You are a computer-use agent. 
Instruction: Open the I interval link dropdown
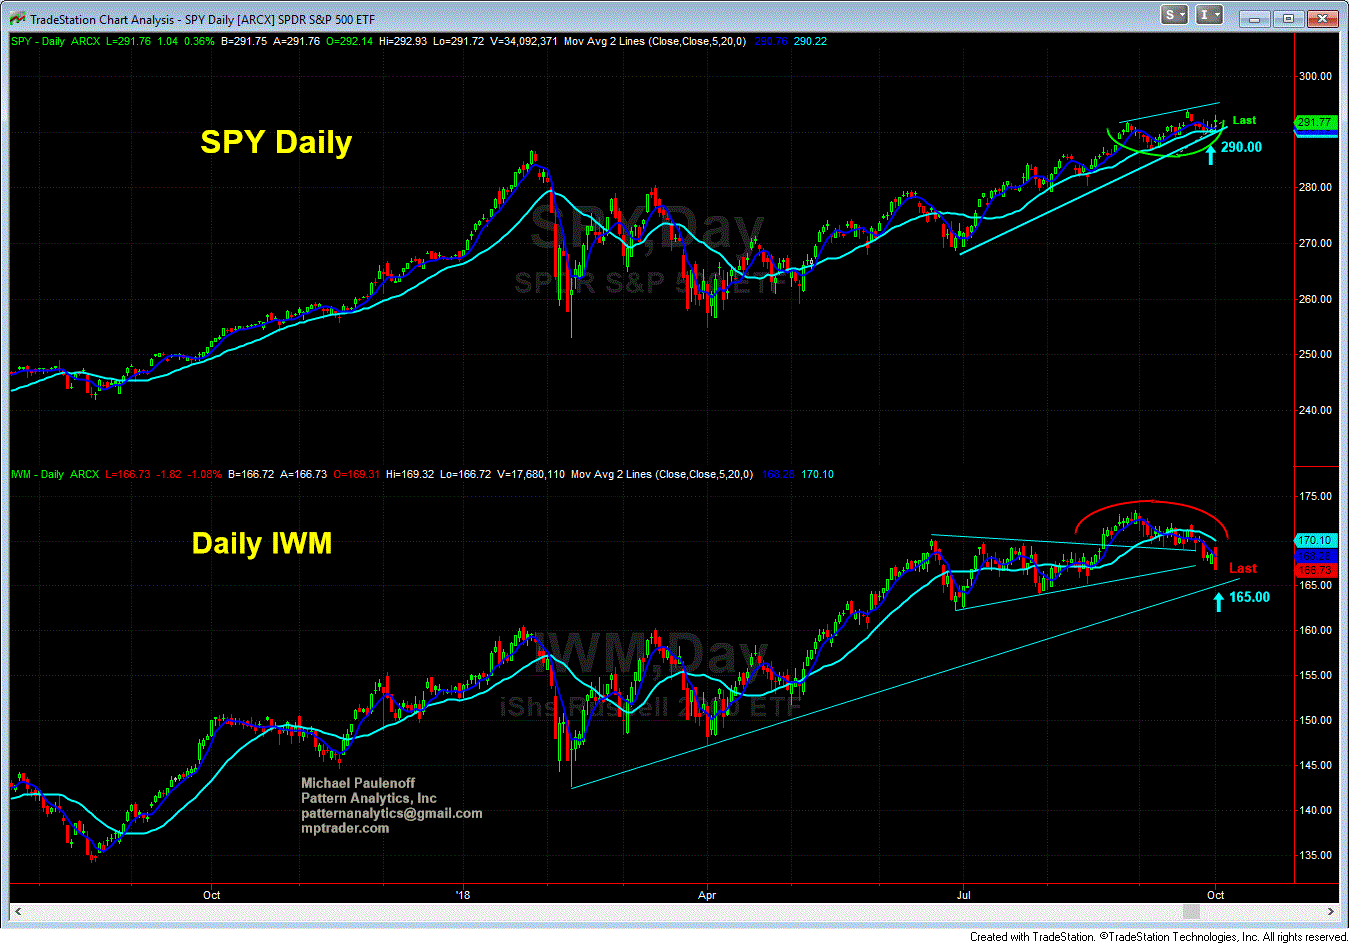1209,15
